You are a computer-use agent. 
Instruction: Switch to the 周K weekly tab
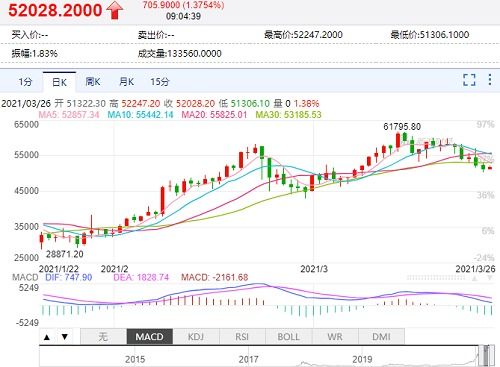coord(93,82)
